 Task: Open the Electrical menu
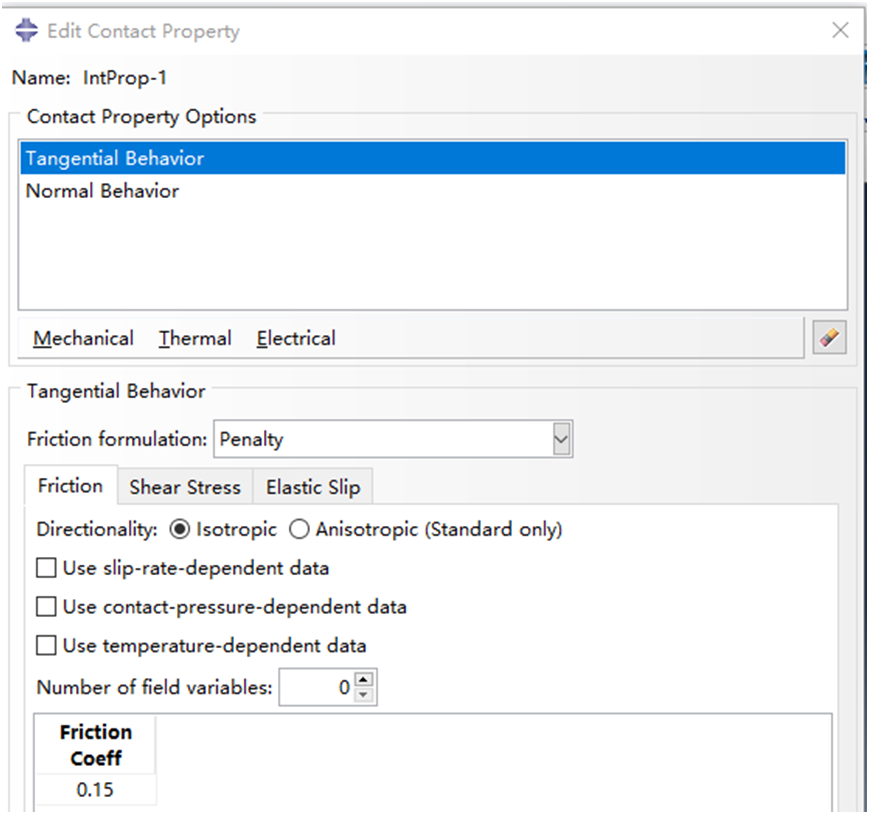pyautogui.click(x=296, y=338)
